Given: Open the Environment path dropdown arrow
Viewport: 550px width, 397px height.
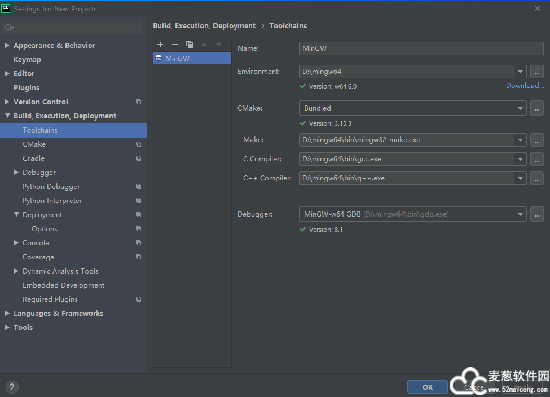Looking at the screenshot, I should coord(520,72).
